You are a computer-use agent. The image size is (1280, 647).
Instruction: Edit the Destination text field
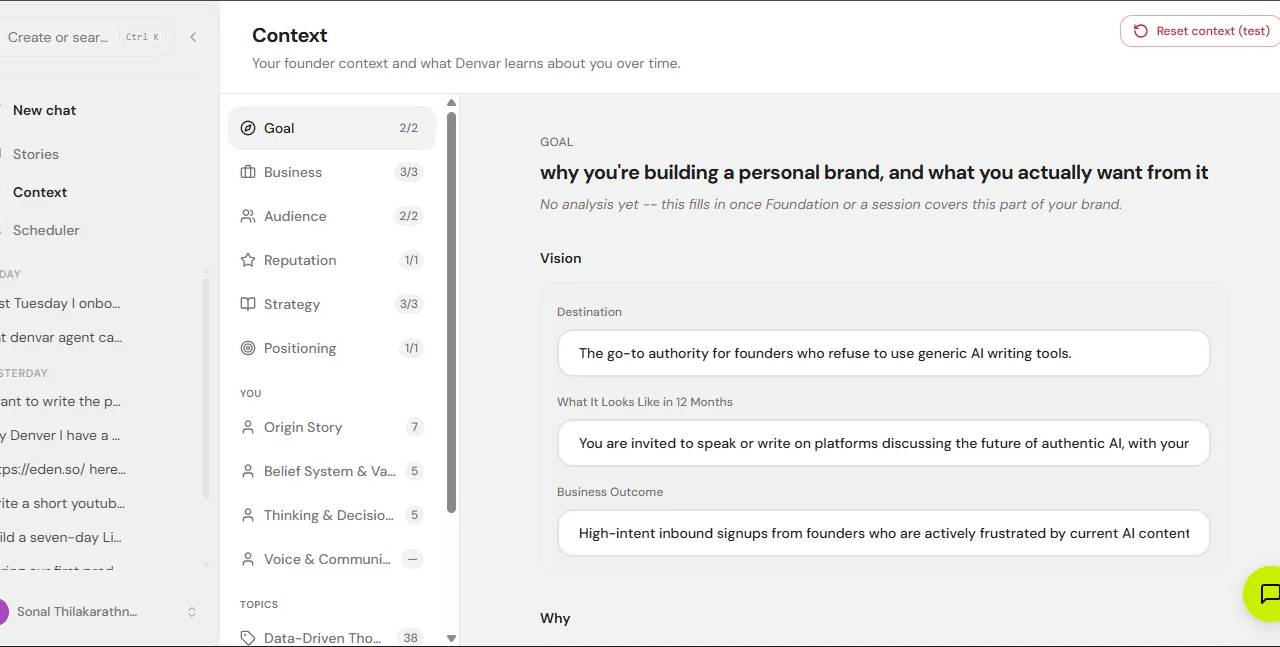pyautogui.click(x=884, y=353)
